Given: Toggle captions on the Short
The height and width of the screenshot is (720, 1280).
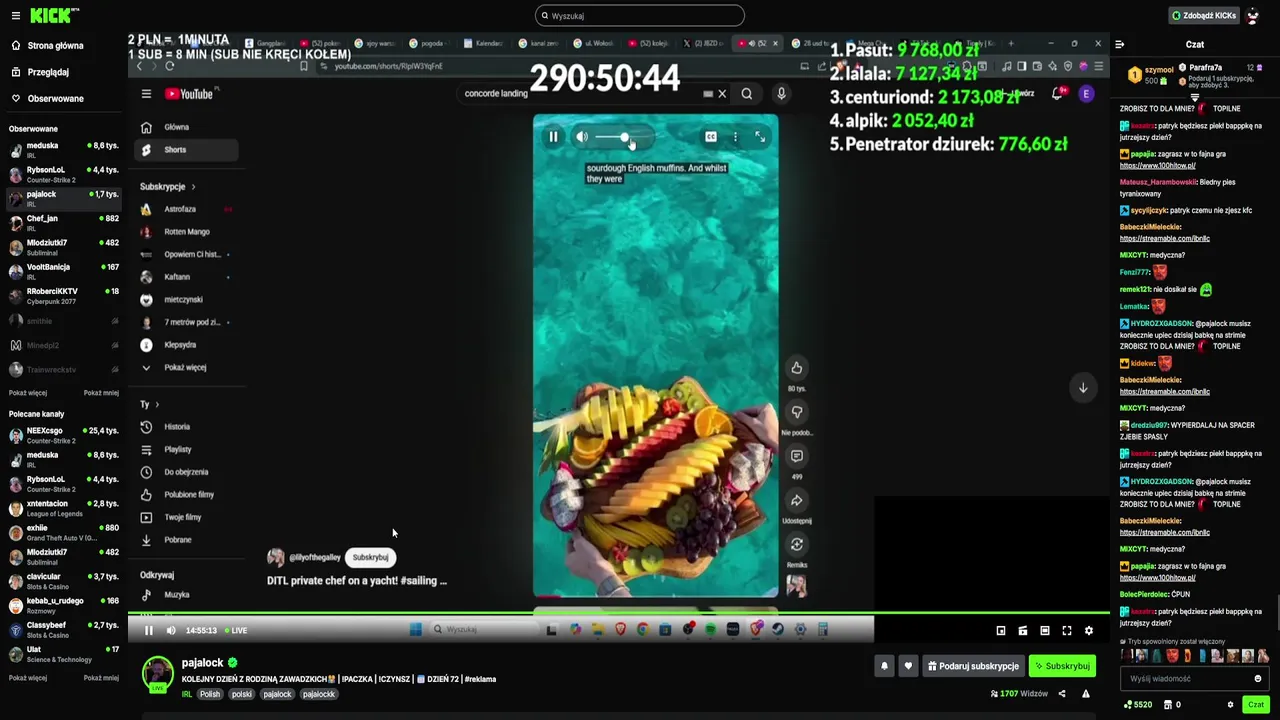Looking at the screenshot, I should pyautogui.click(x=710, y=137).
